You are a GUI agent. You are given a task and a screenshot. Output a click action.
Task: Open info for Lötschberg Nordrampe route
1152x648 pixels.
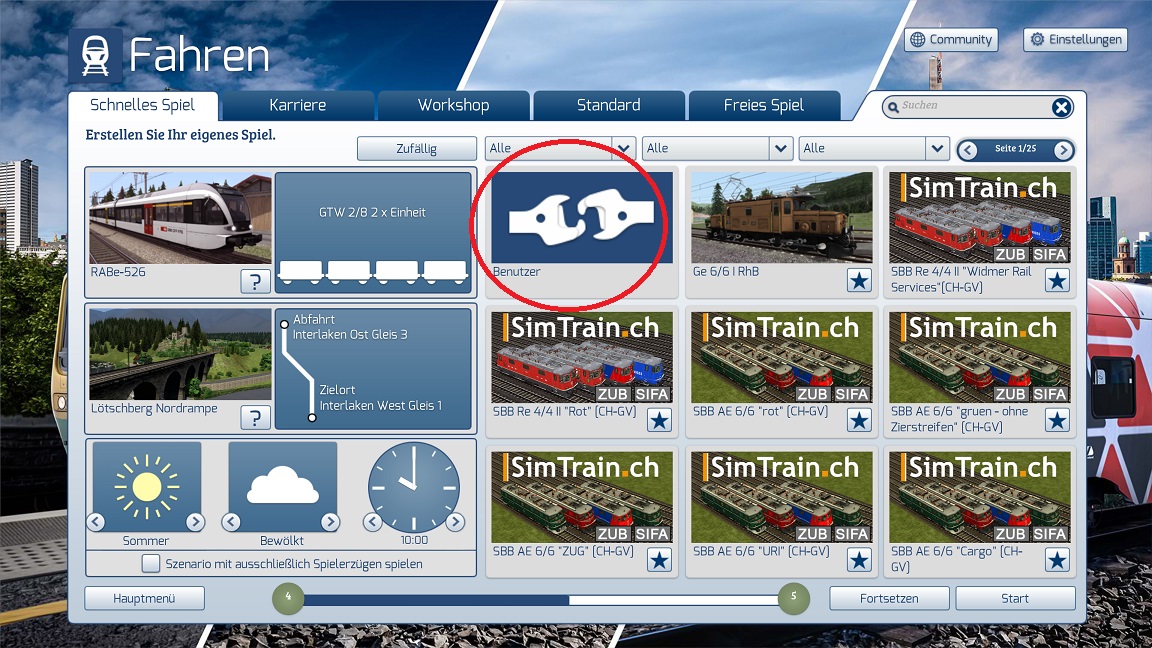point(255,417)
